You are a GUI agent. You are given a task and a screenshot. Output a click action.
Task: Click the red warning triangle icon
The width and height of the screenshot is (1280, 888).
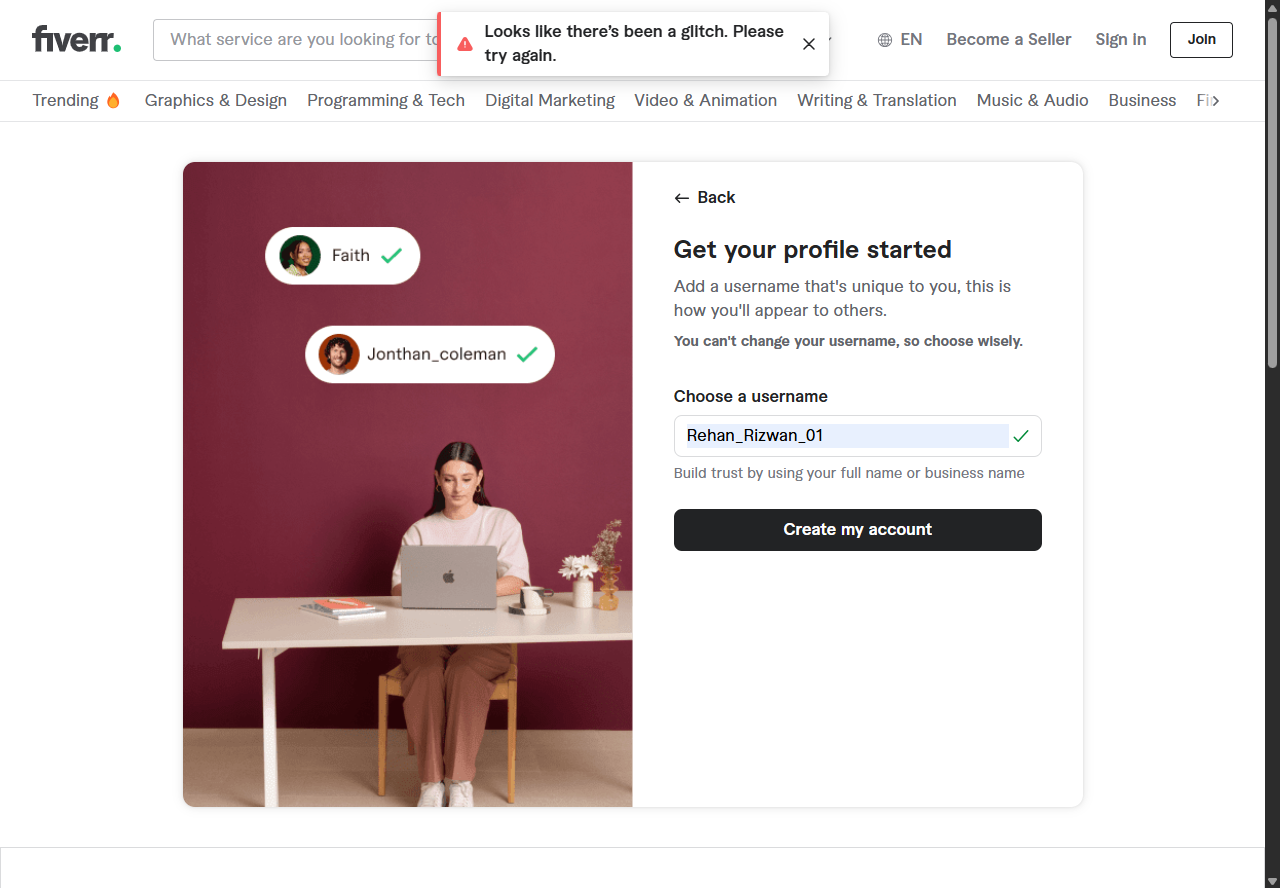coord(465,44)
